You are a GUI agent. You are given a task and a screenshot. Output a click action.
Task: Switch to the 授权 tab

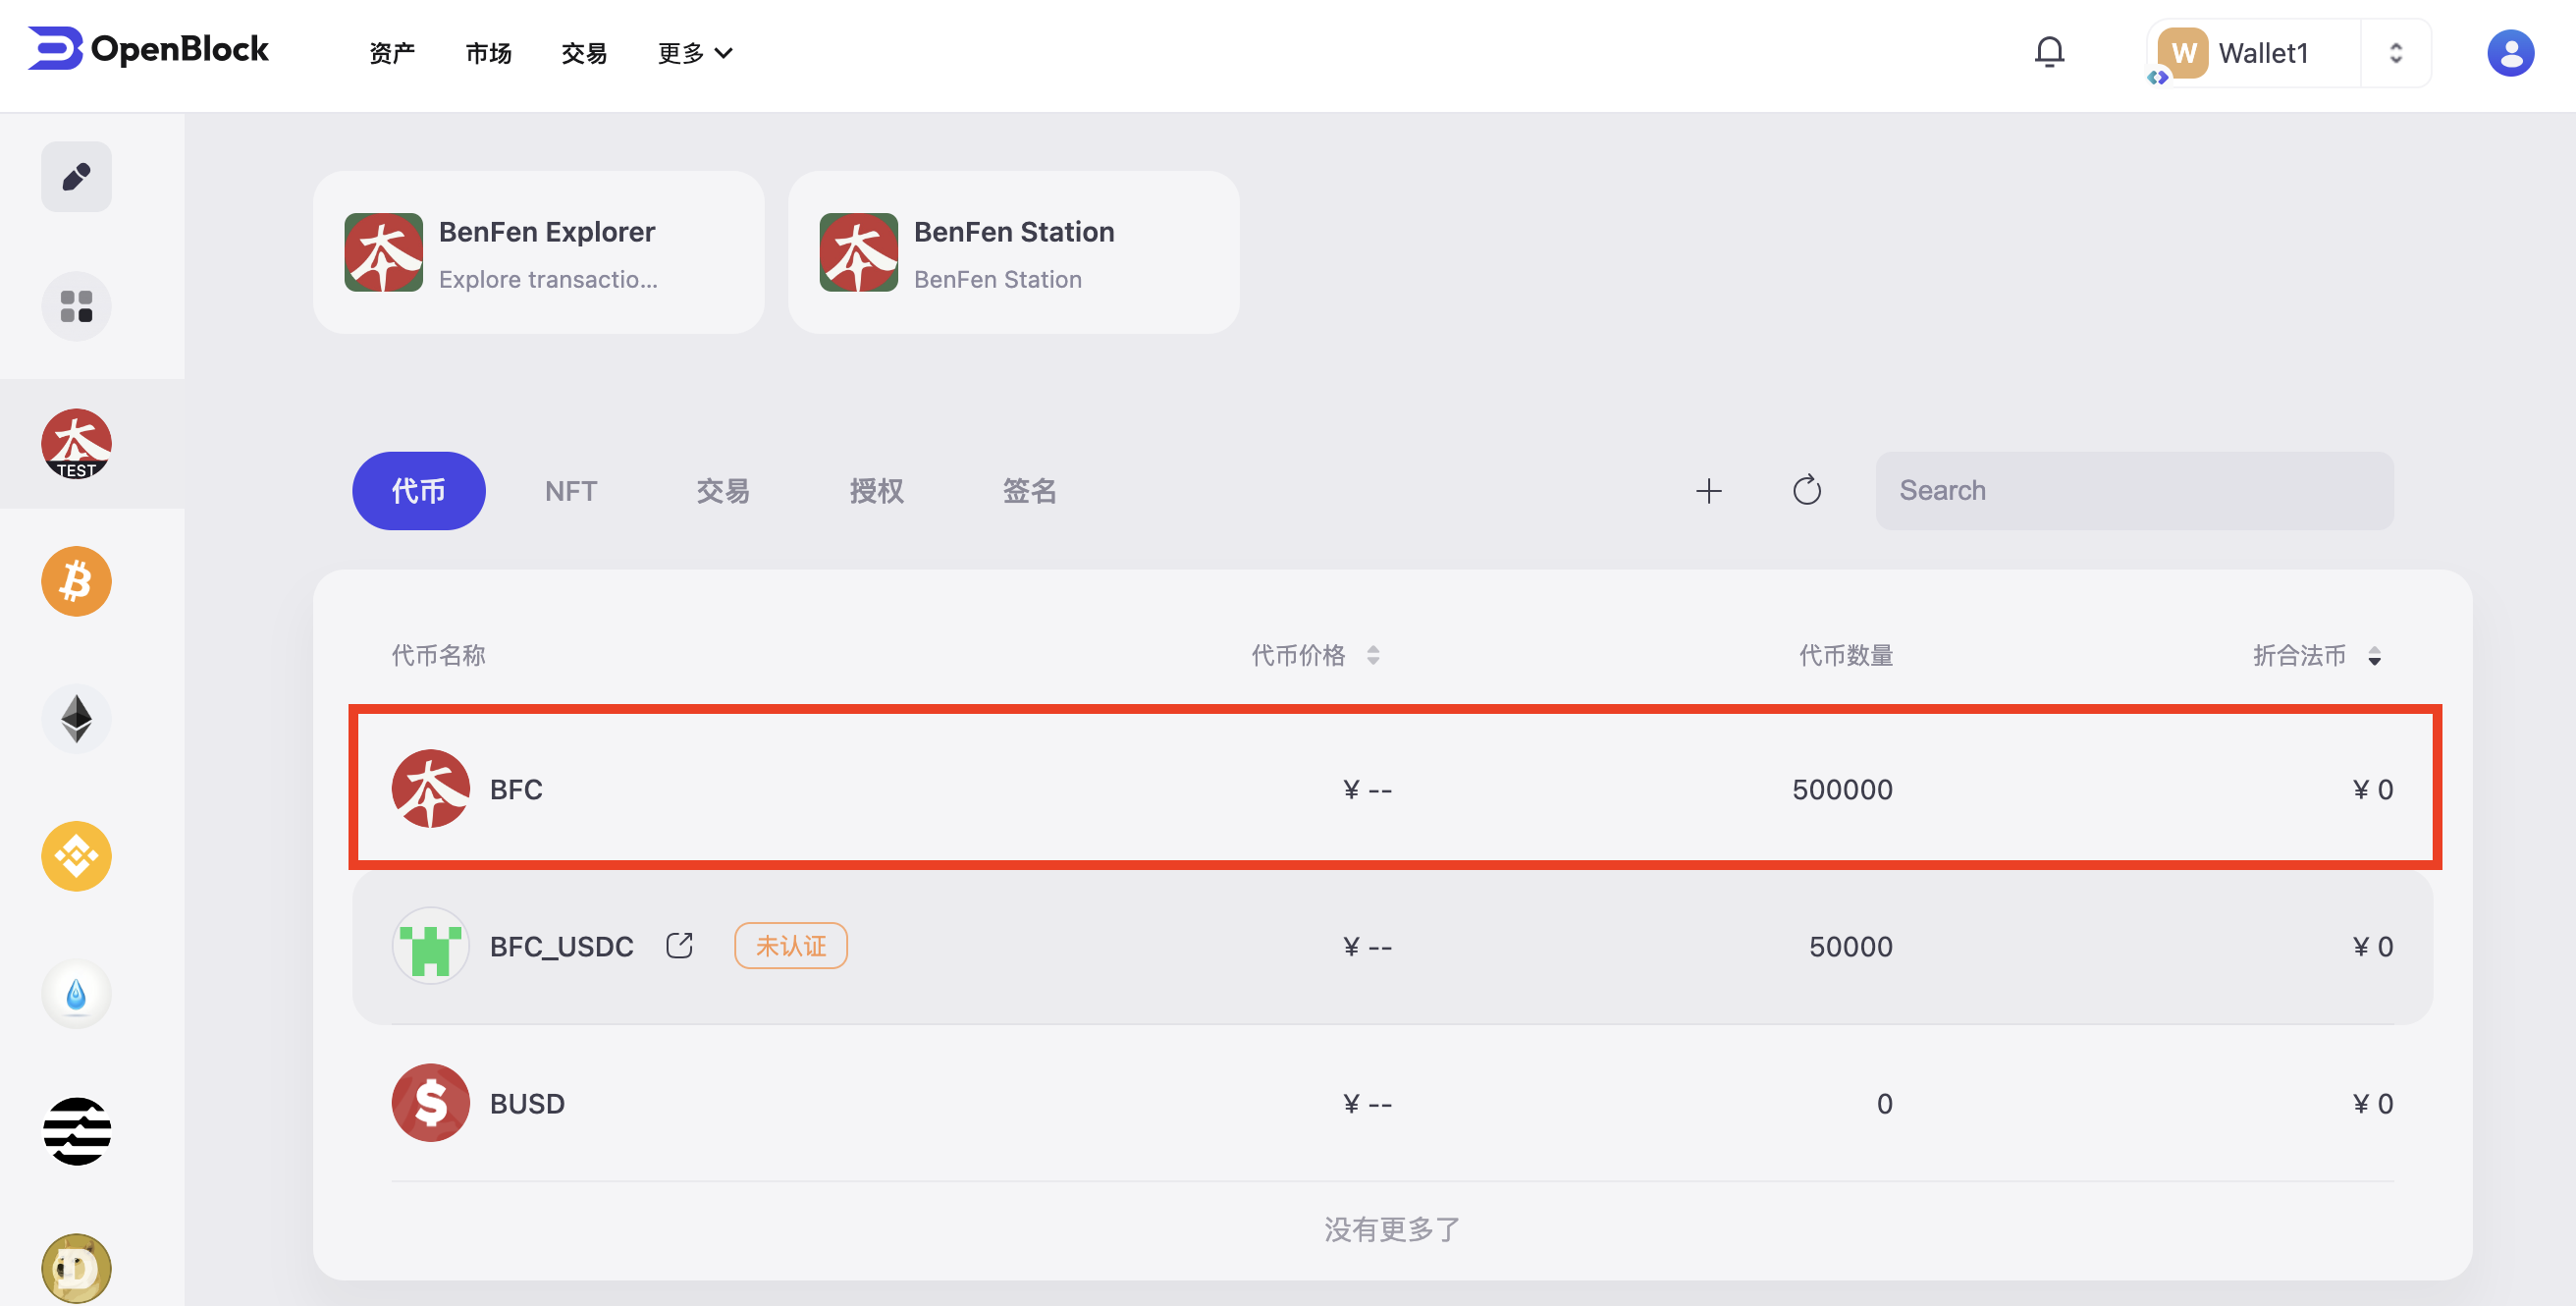coord(876,491)
